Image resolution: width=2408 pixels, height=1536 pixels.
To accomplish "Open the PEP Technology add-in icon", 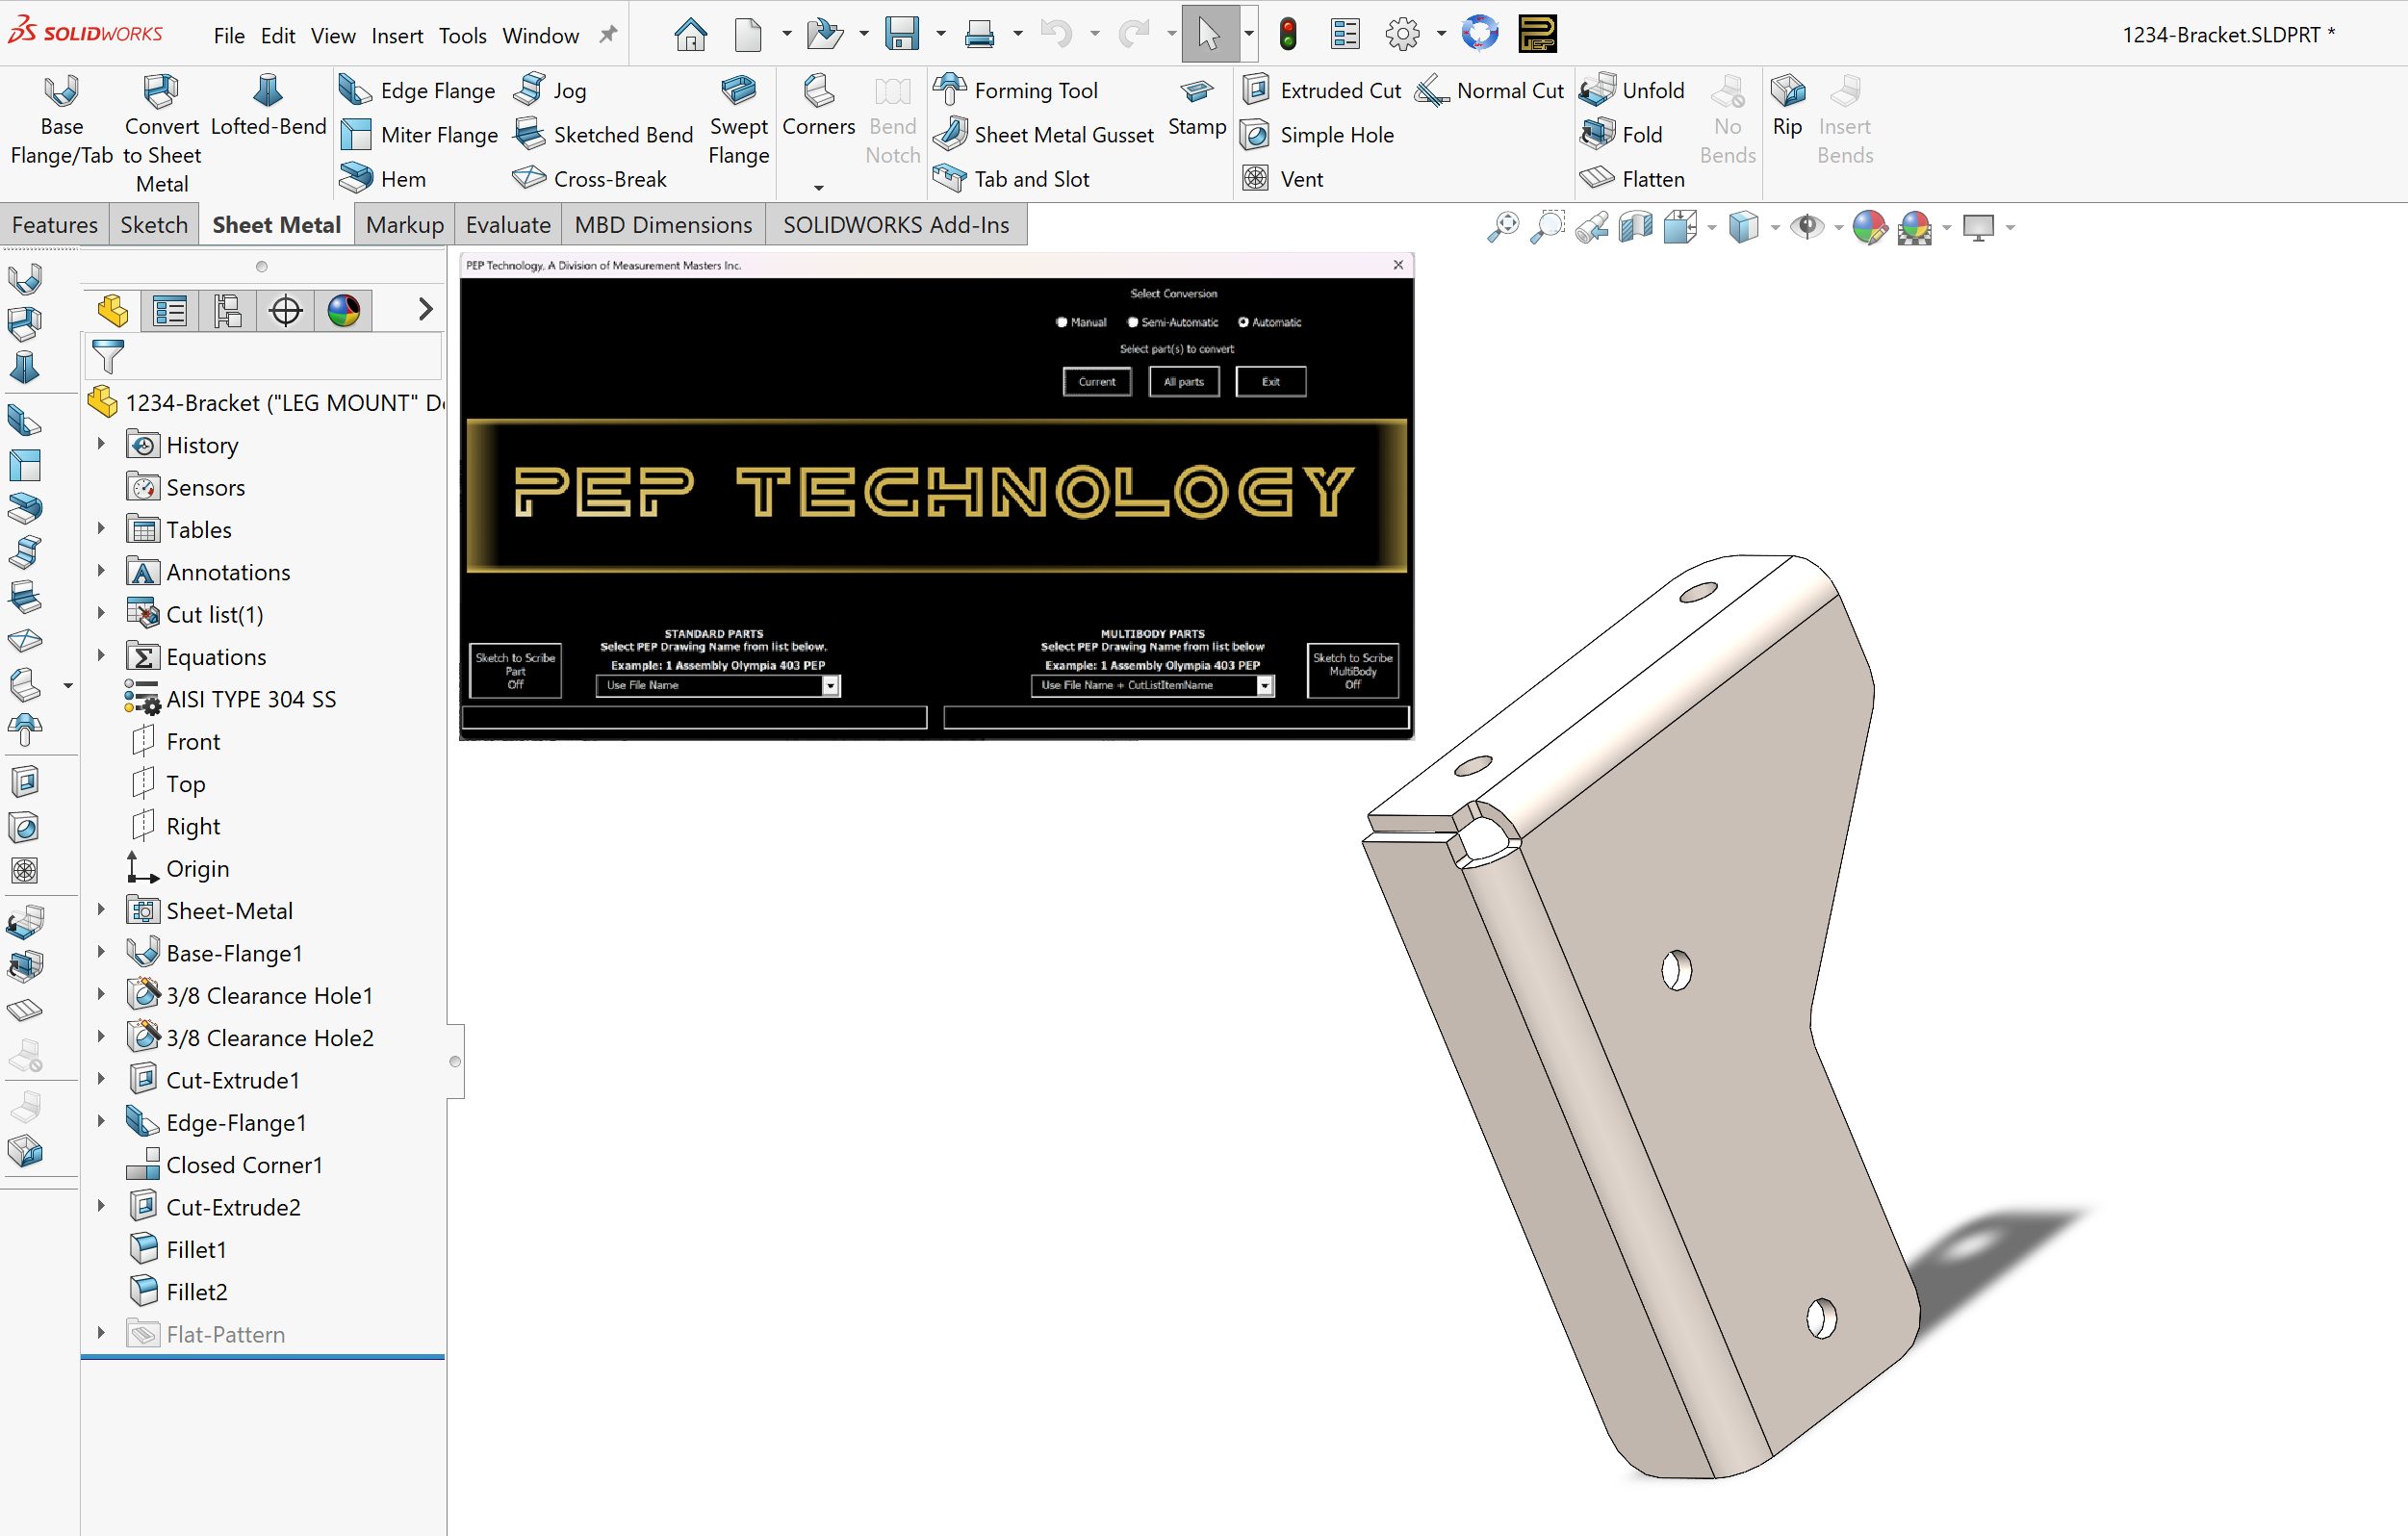I will pos(1537,34).
